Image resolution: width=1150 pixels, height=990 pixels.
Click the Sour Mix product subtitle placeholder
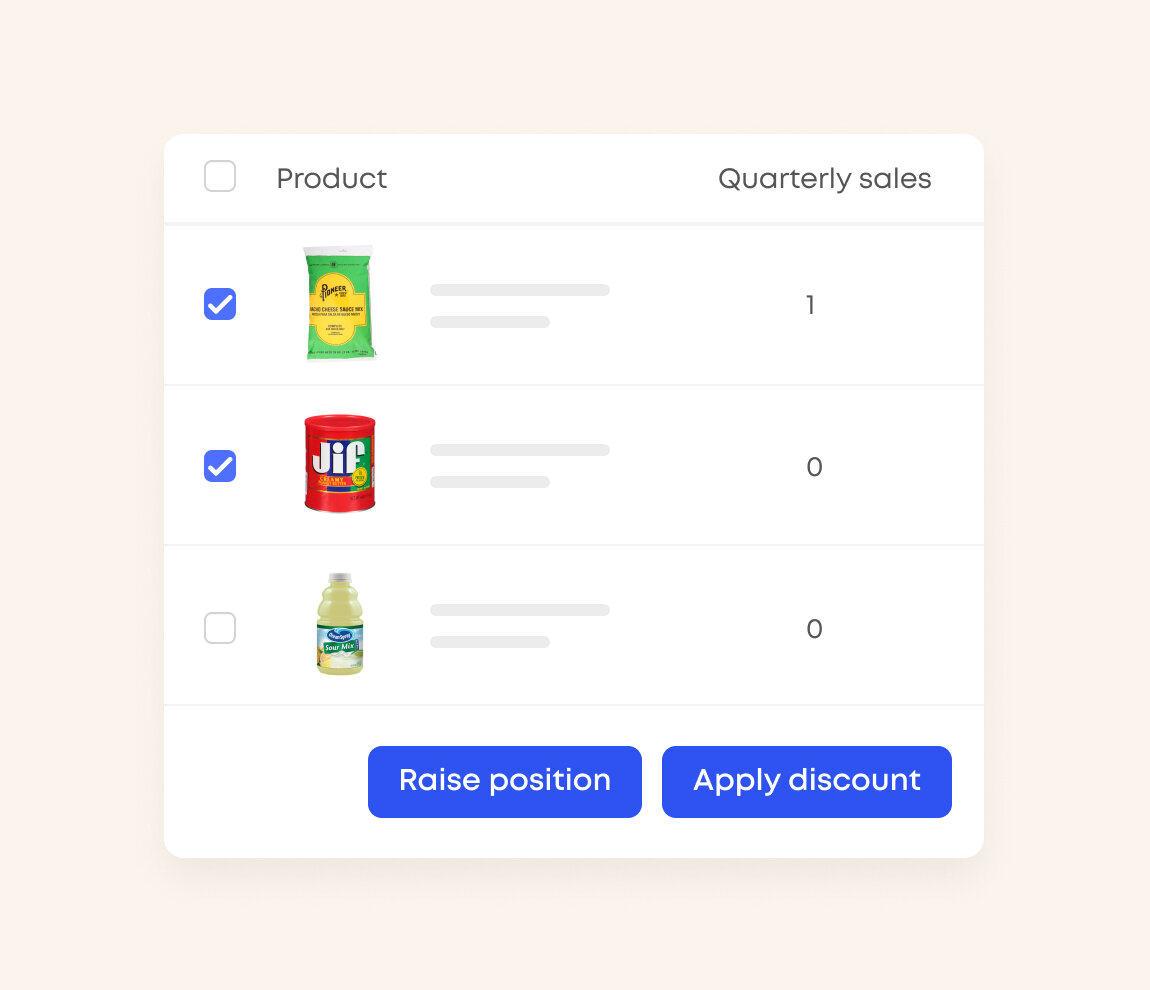point(489,642)
